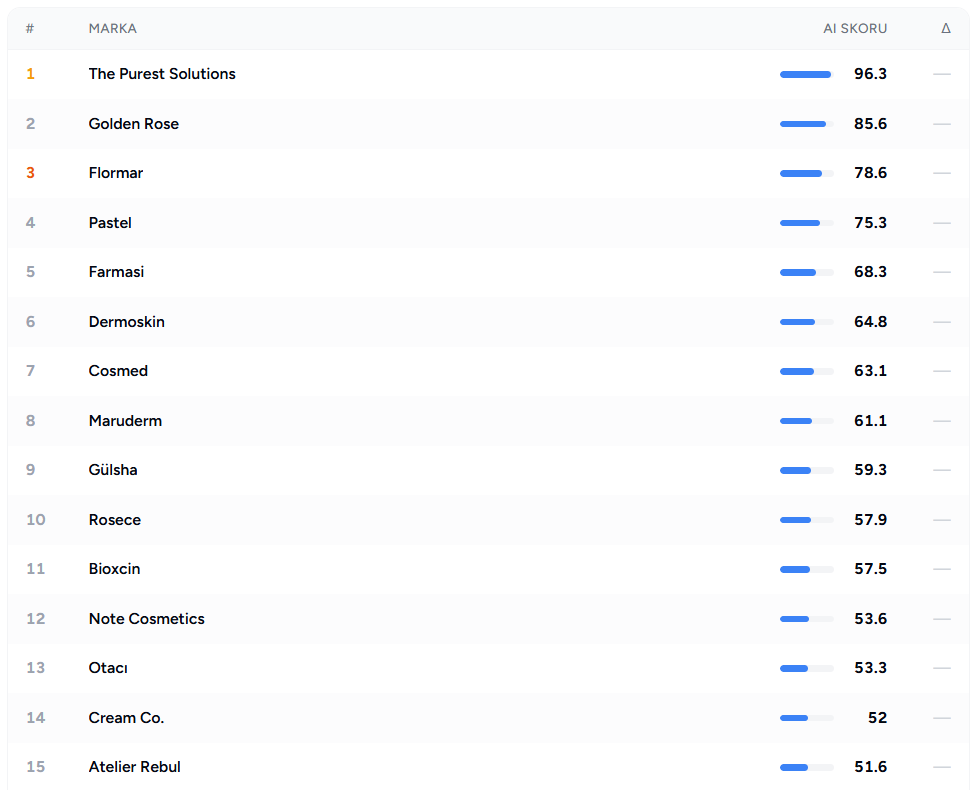Click the orange rank number 1
The width and height of the screenshot is (975, 790).
tap(30, 74)
